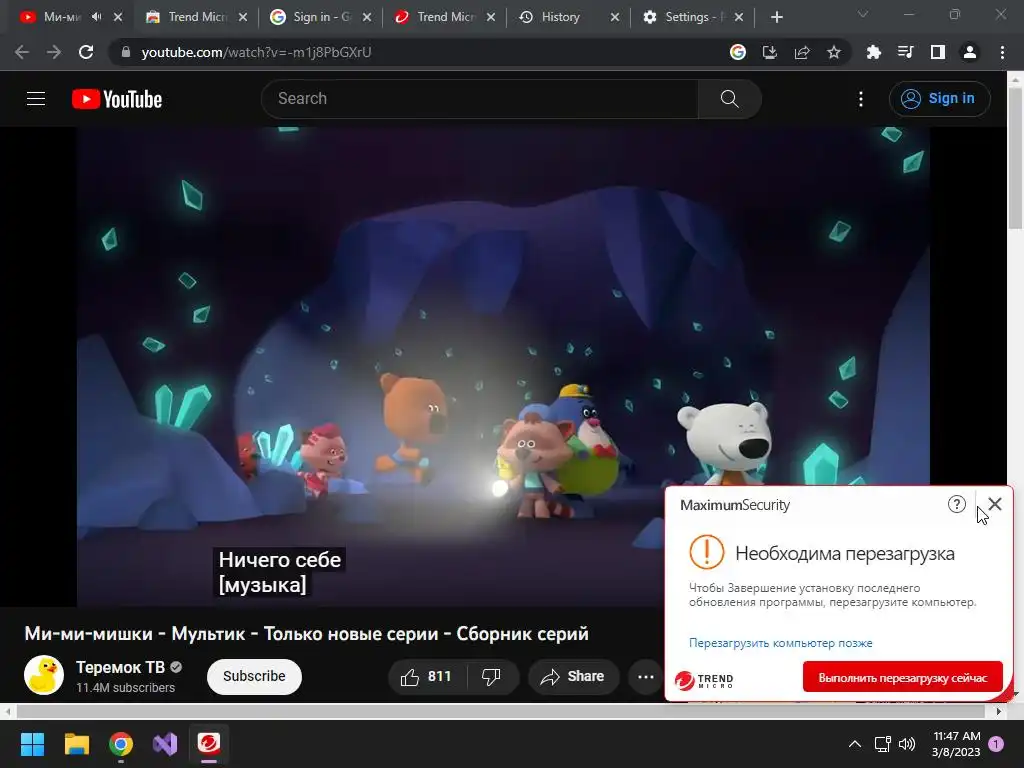The height and width of the screenshot is (768, 1024).
Task: Click the Google icon in the address bar
Action: (738, 52)
